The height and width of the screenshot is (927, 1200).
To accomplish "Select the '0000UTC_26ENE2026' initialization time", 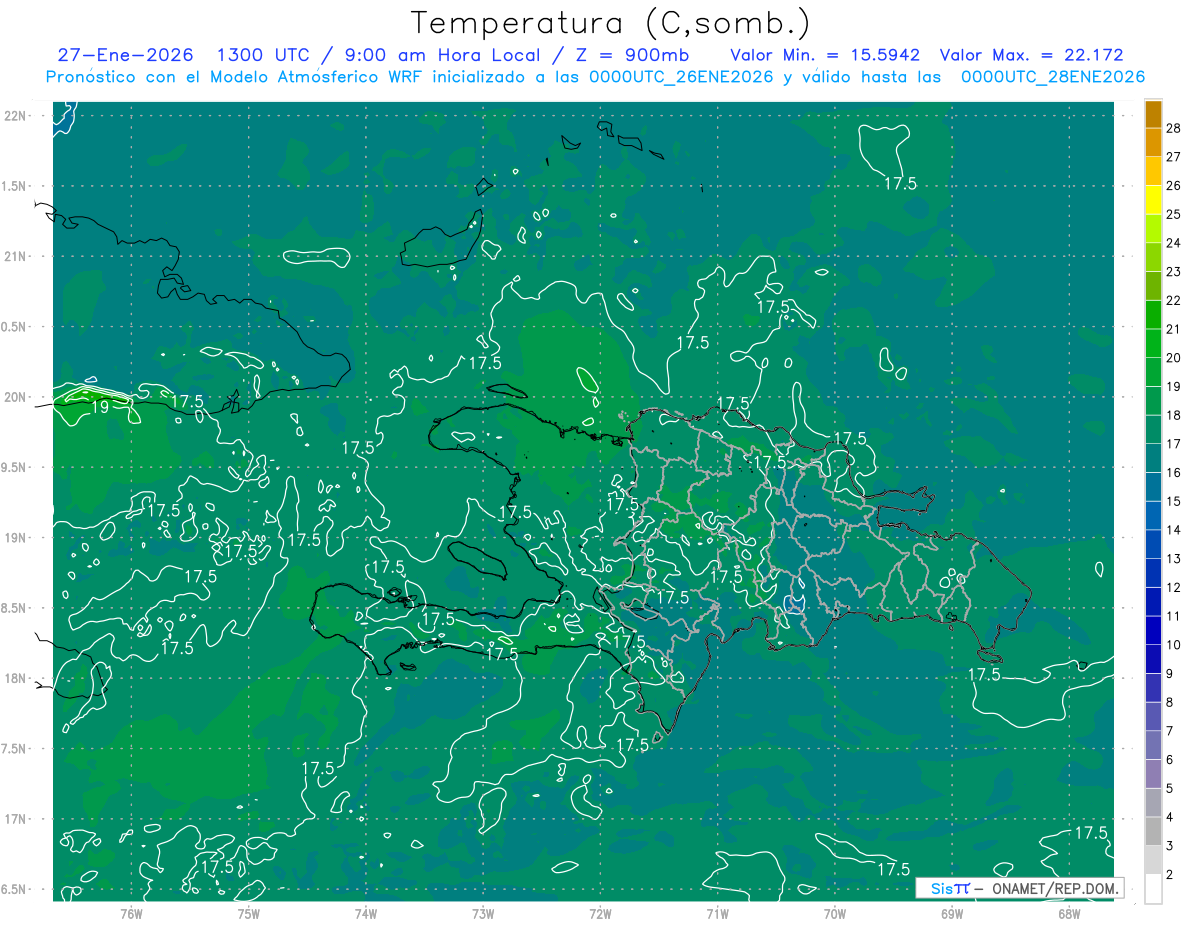I will point(681,77).
